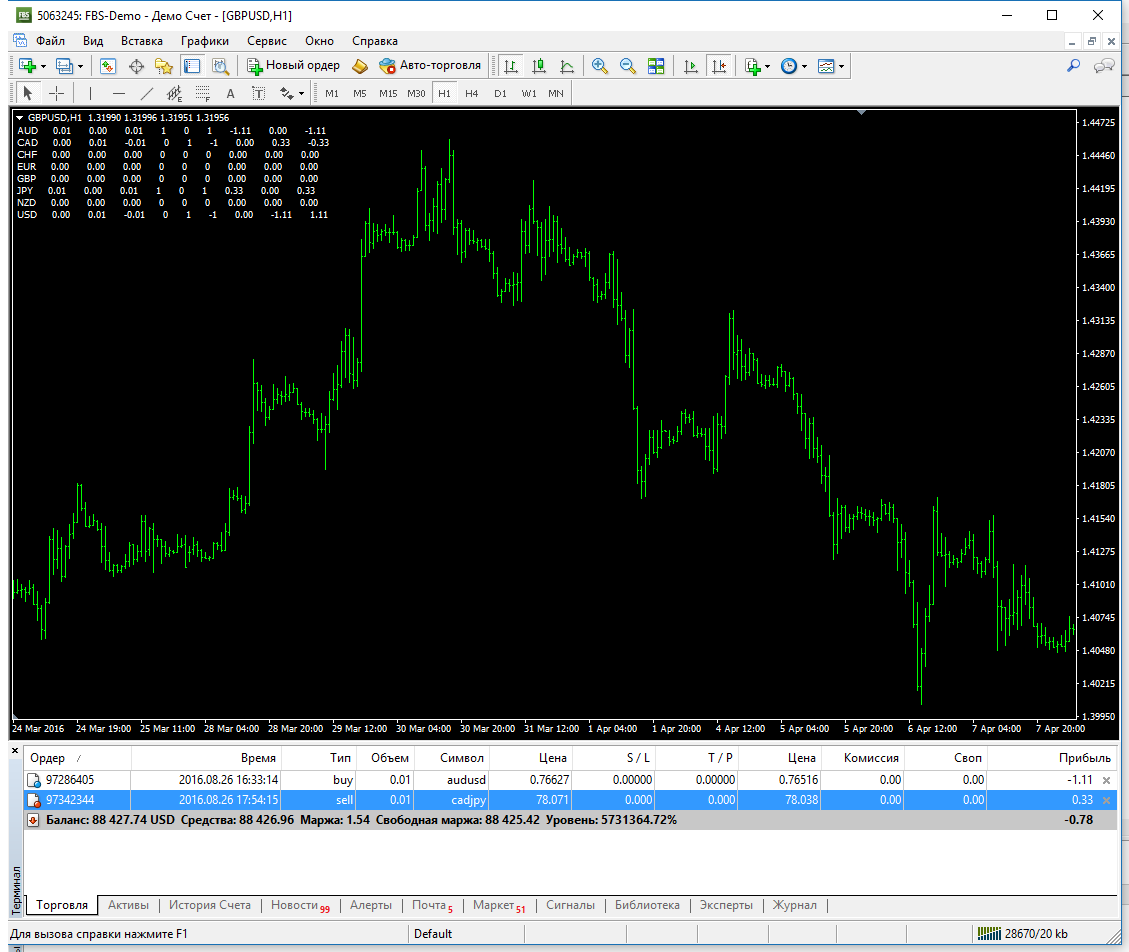Switch to M1 timeframe
The image size is (1129, 952).
pyautogui.click(x=332, y=94)
